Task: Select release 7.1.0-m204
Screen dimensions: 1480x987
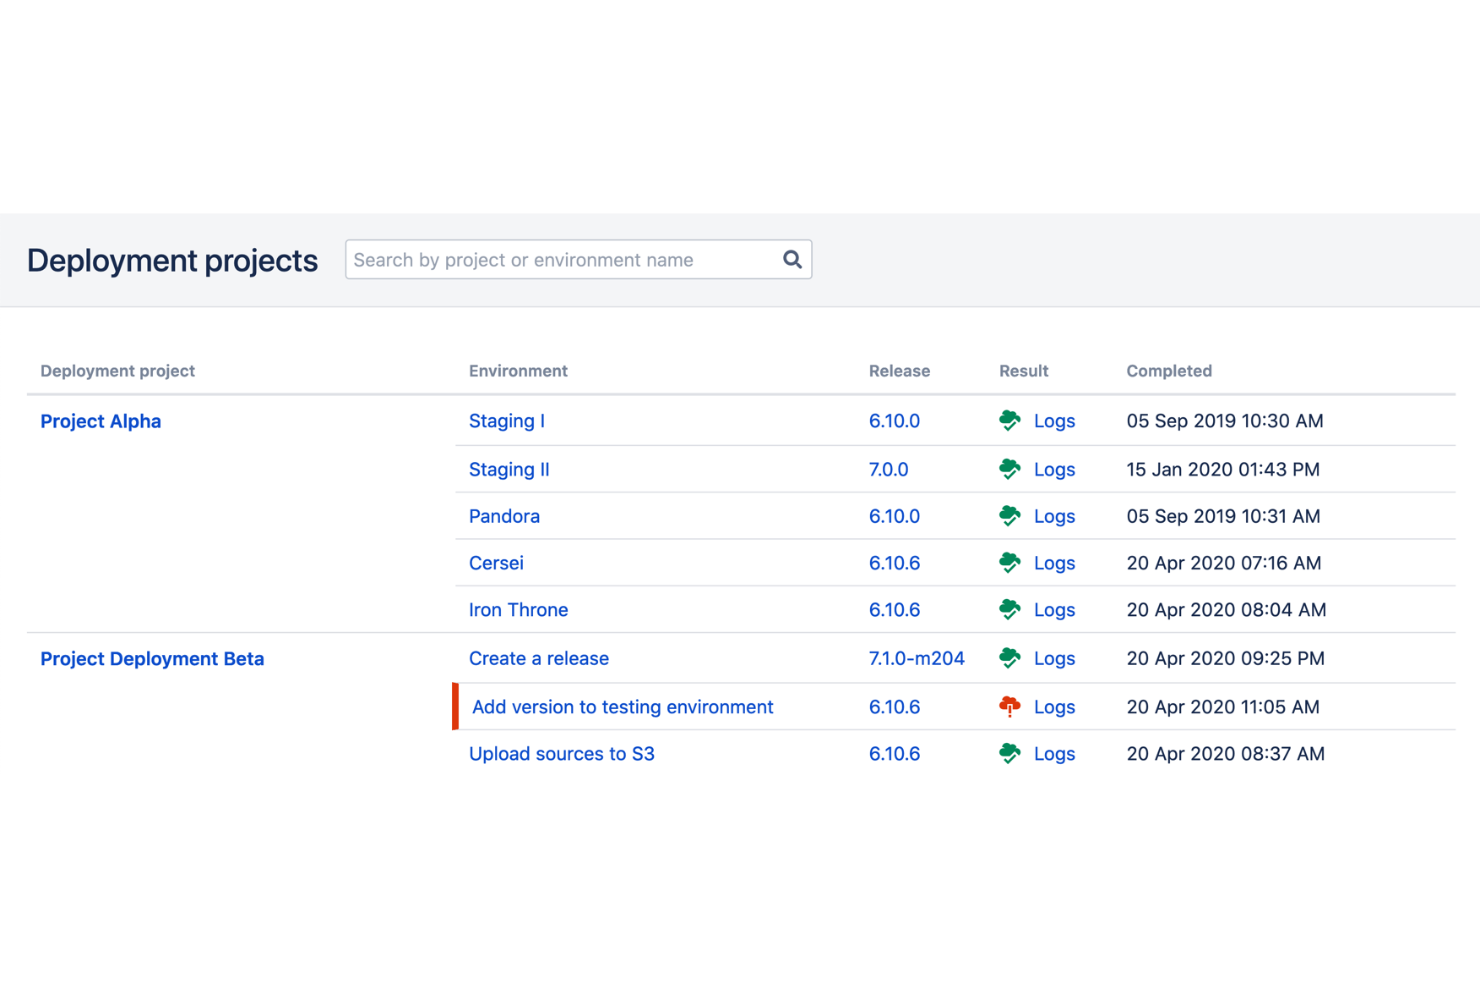Action: (916, 658)
